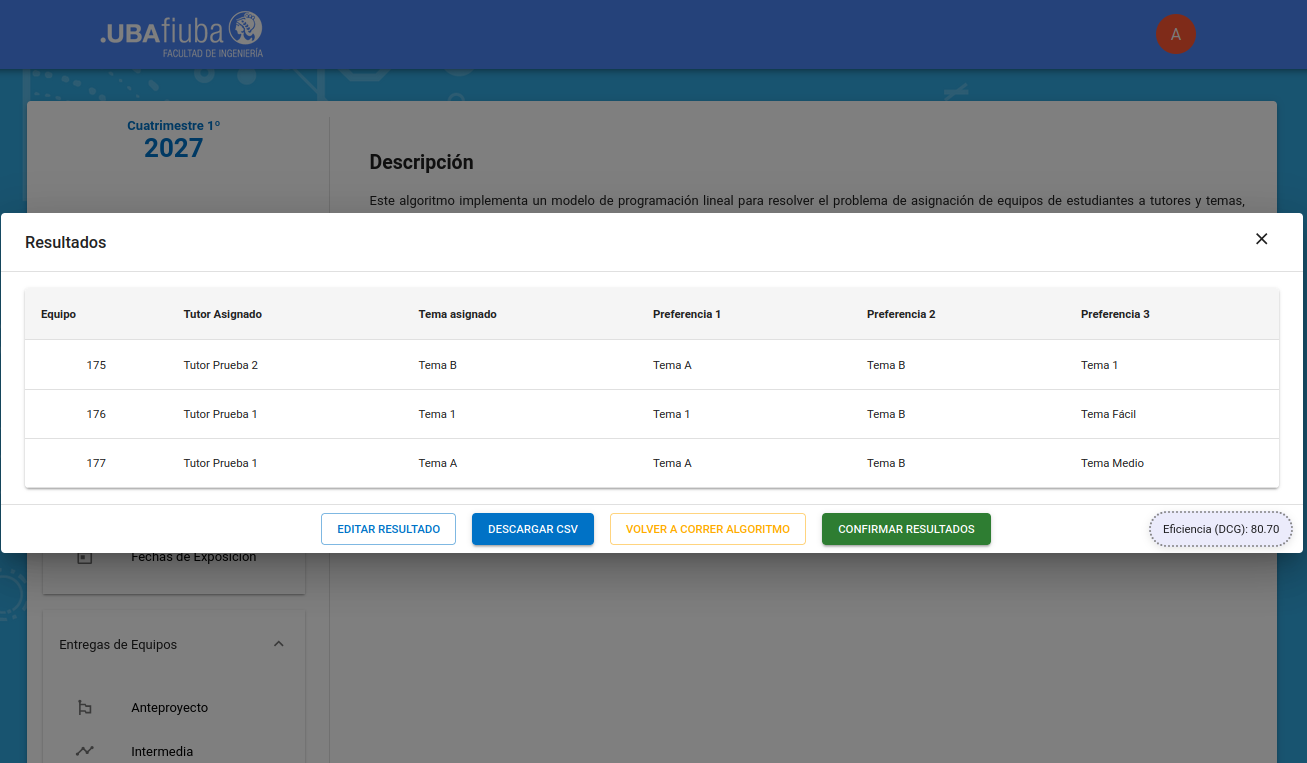Click the UBA fiuba logo
1307x763 pixels.
[x=181, y=34]
